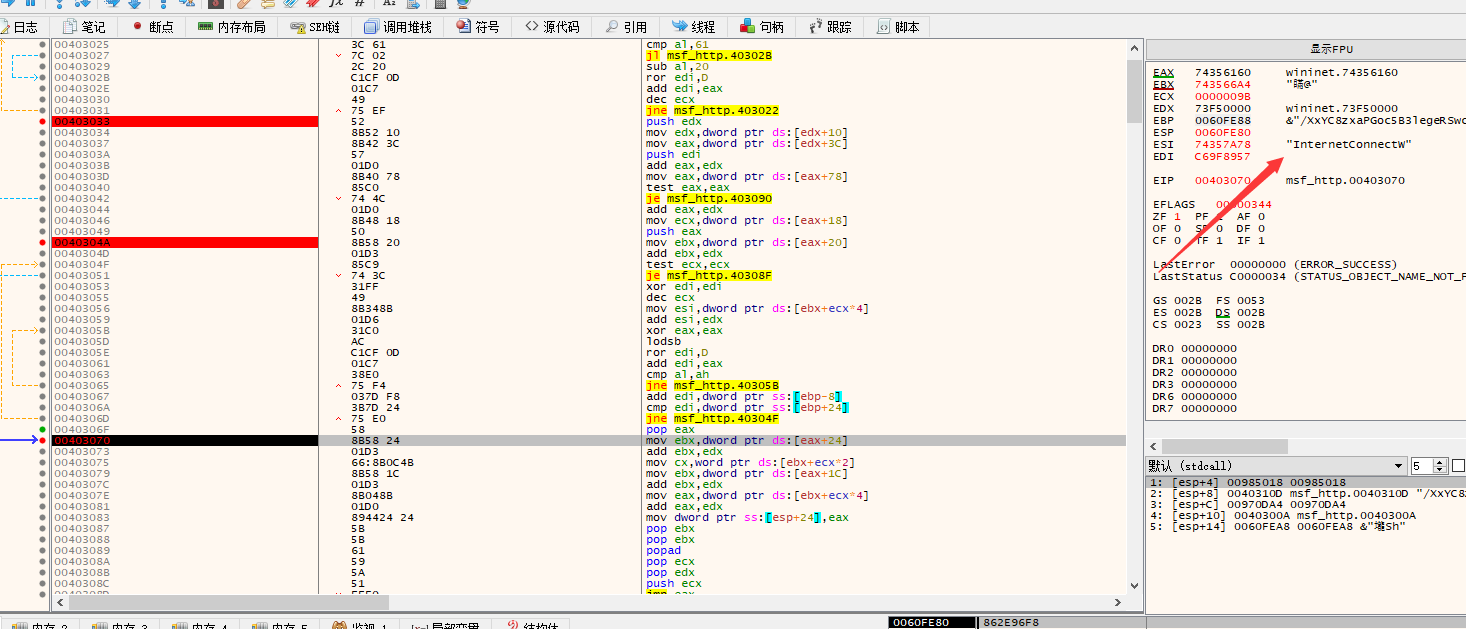This screenshot has height=629, width=1466.
Task: Open the 源代码 source tab
Action: 553,27
